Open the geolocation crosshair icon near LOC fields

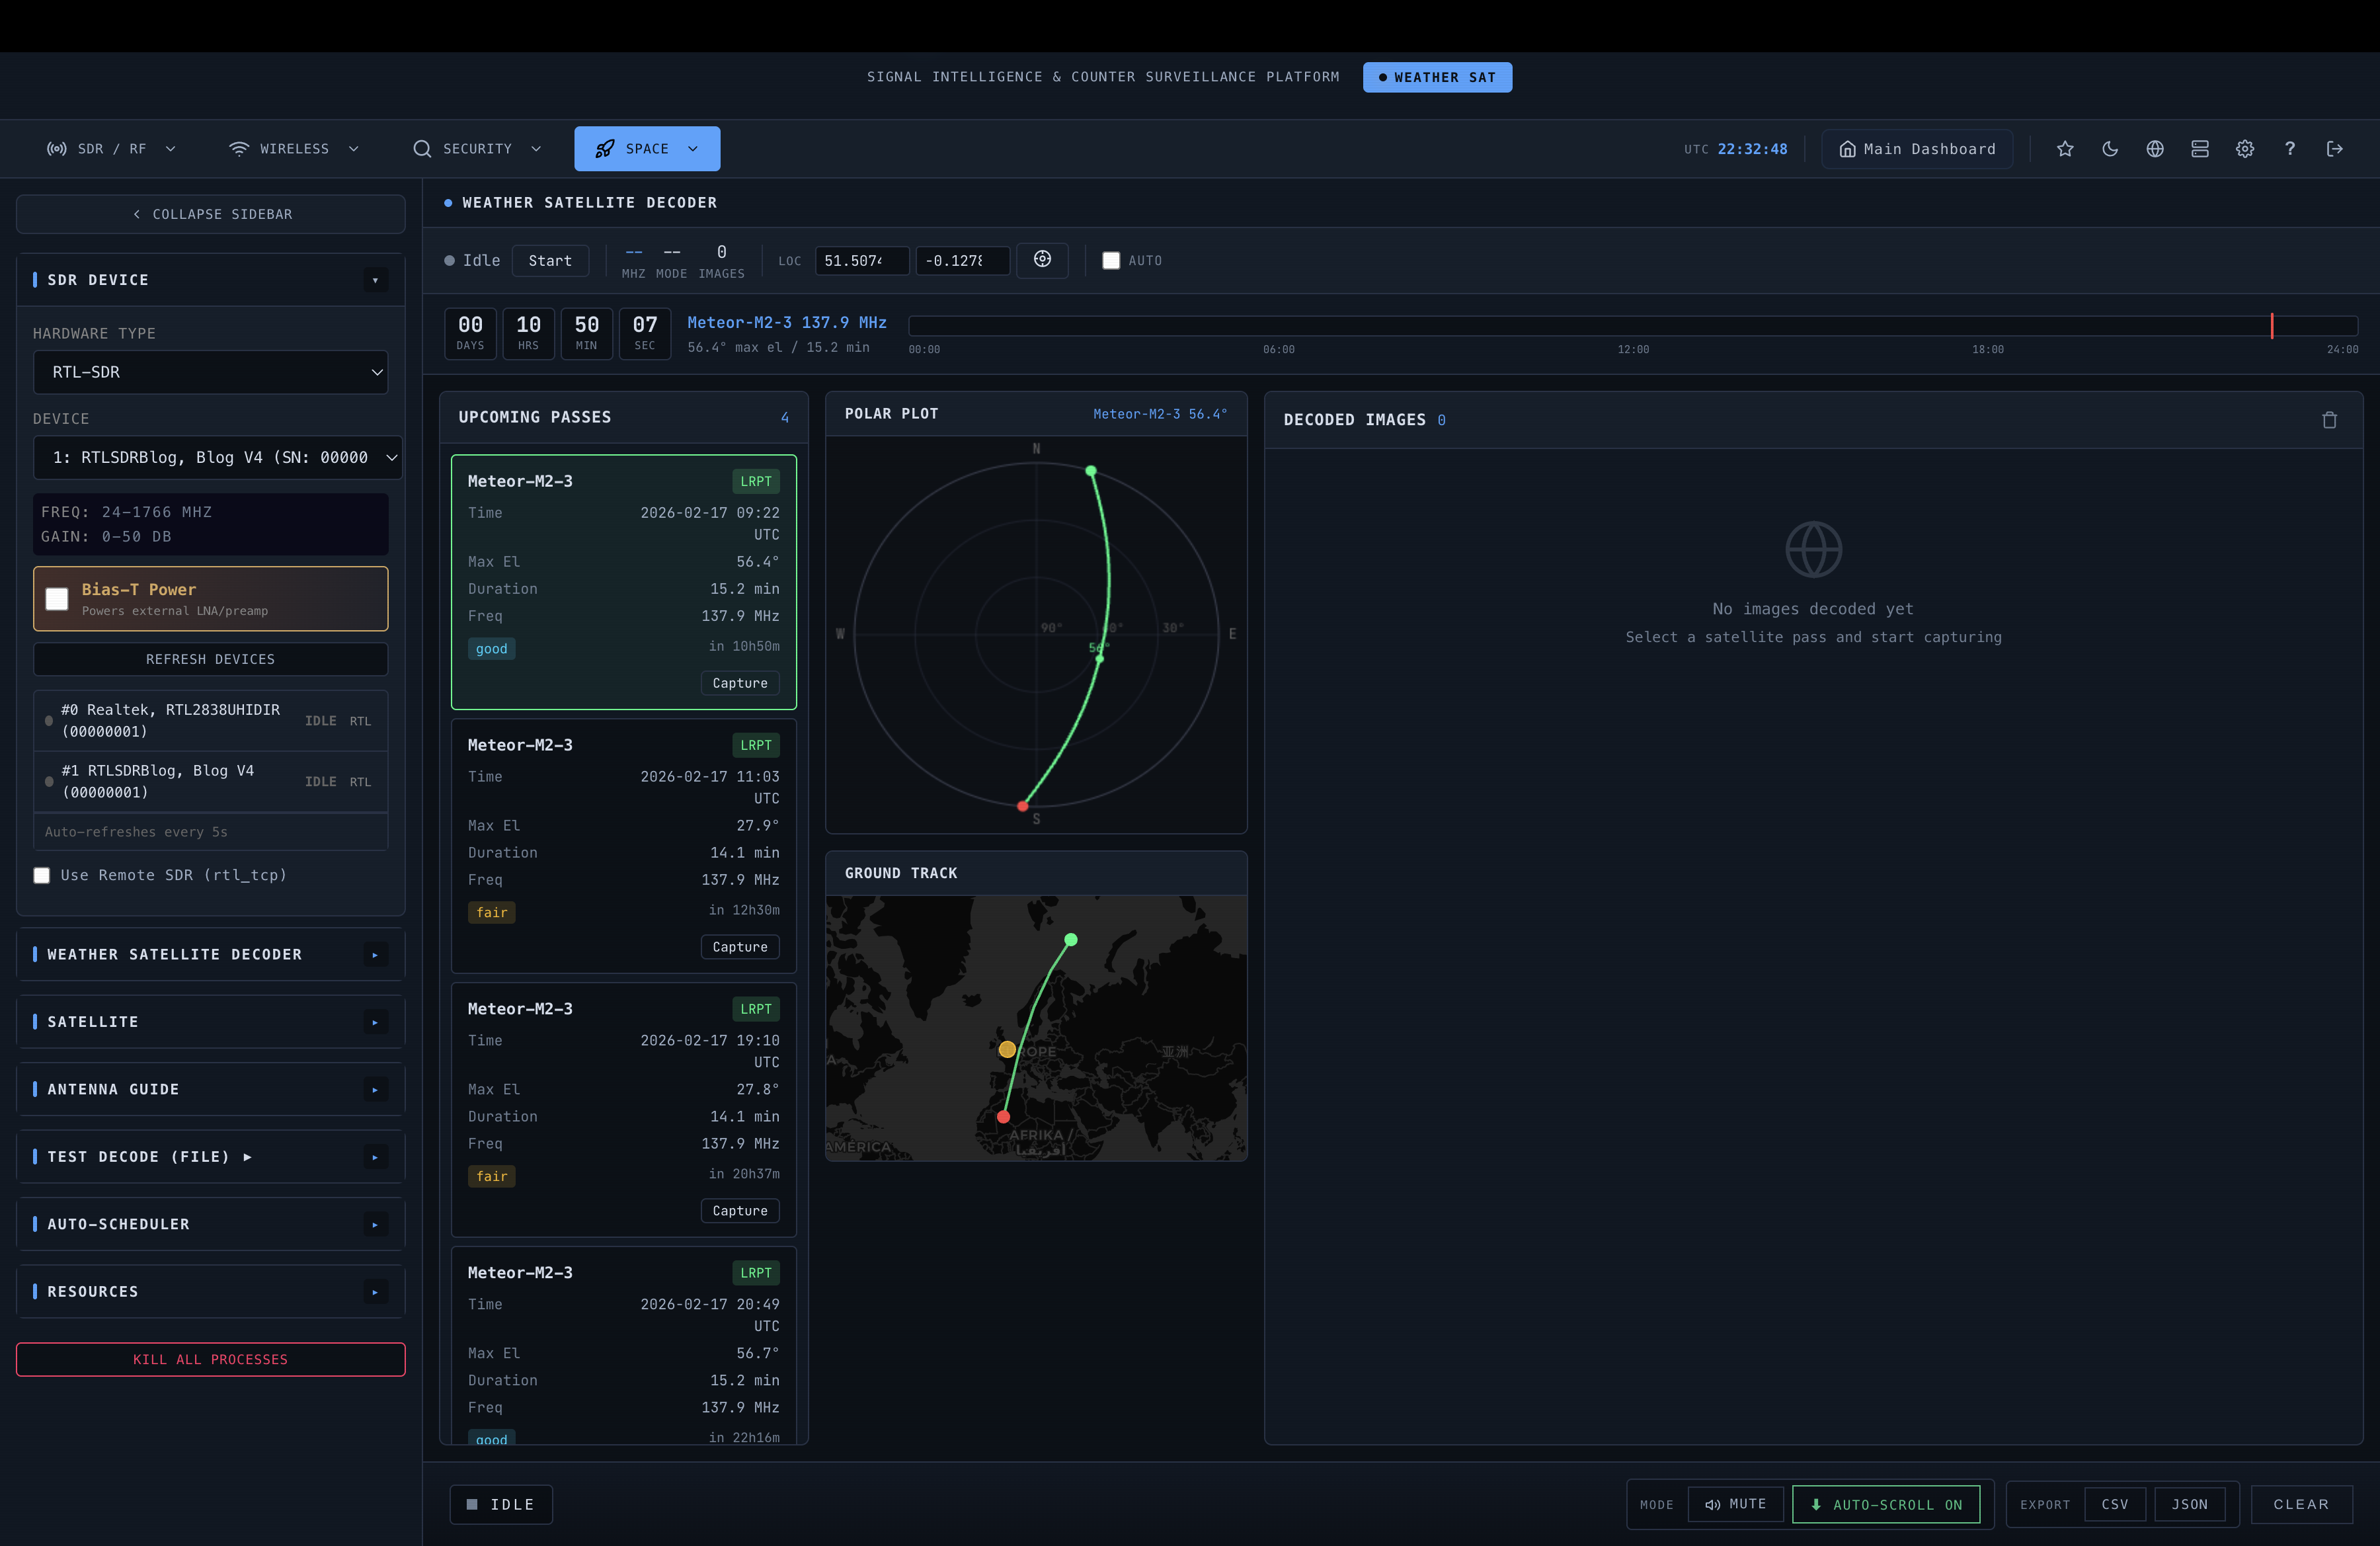1043,260
